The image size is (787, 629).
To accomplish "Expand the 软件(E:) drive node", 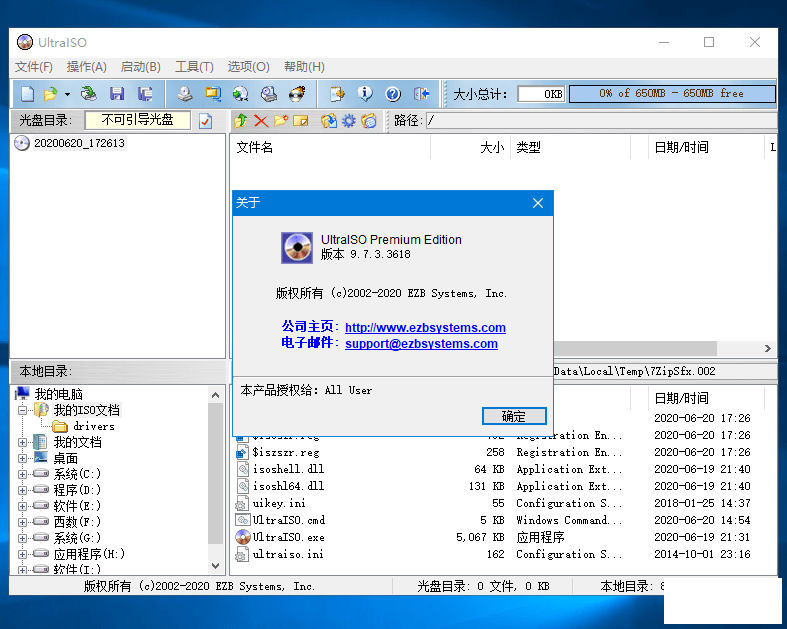I will (x=22, y=506).
